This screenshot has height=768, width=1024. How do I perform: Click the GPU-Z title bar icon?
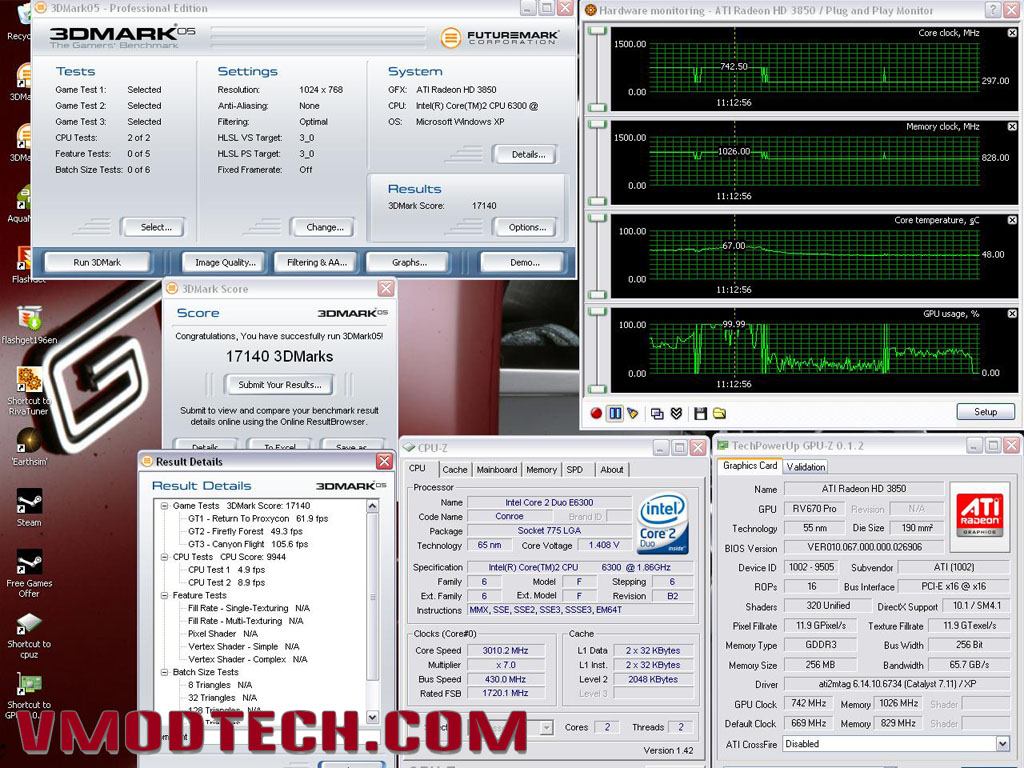pyautogui.click(x=722, y=445)
